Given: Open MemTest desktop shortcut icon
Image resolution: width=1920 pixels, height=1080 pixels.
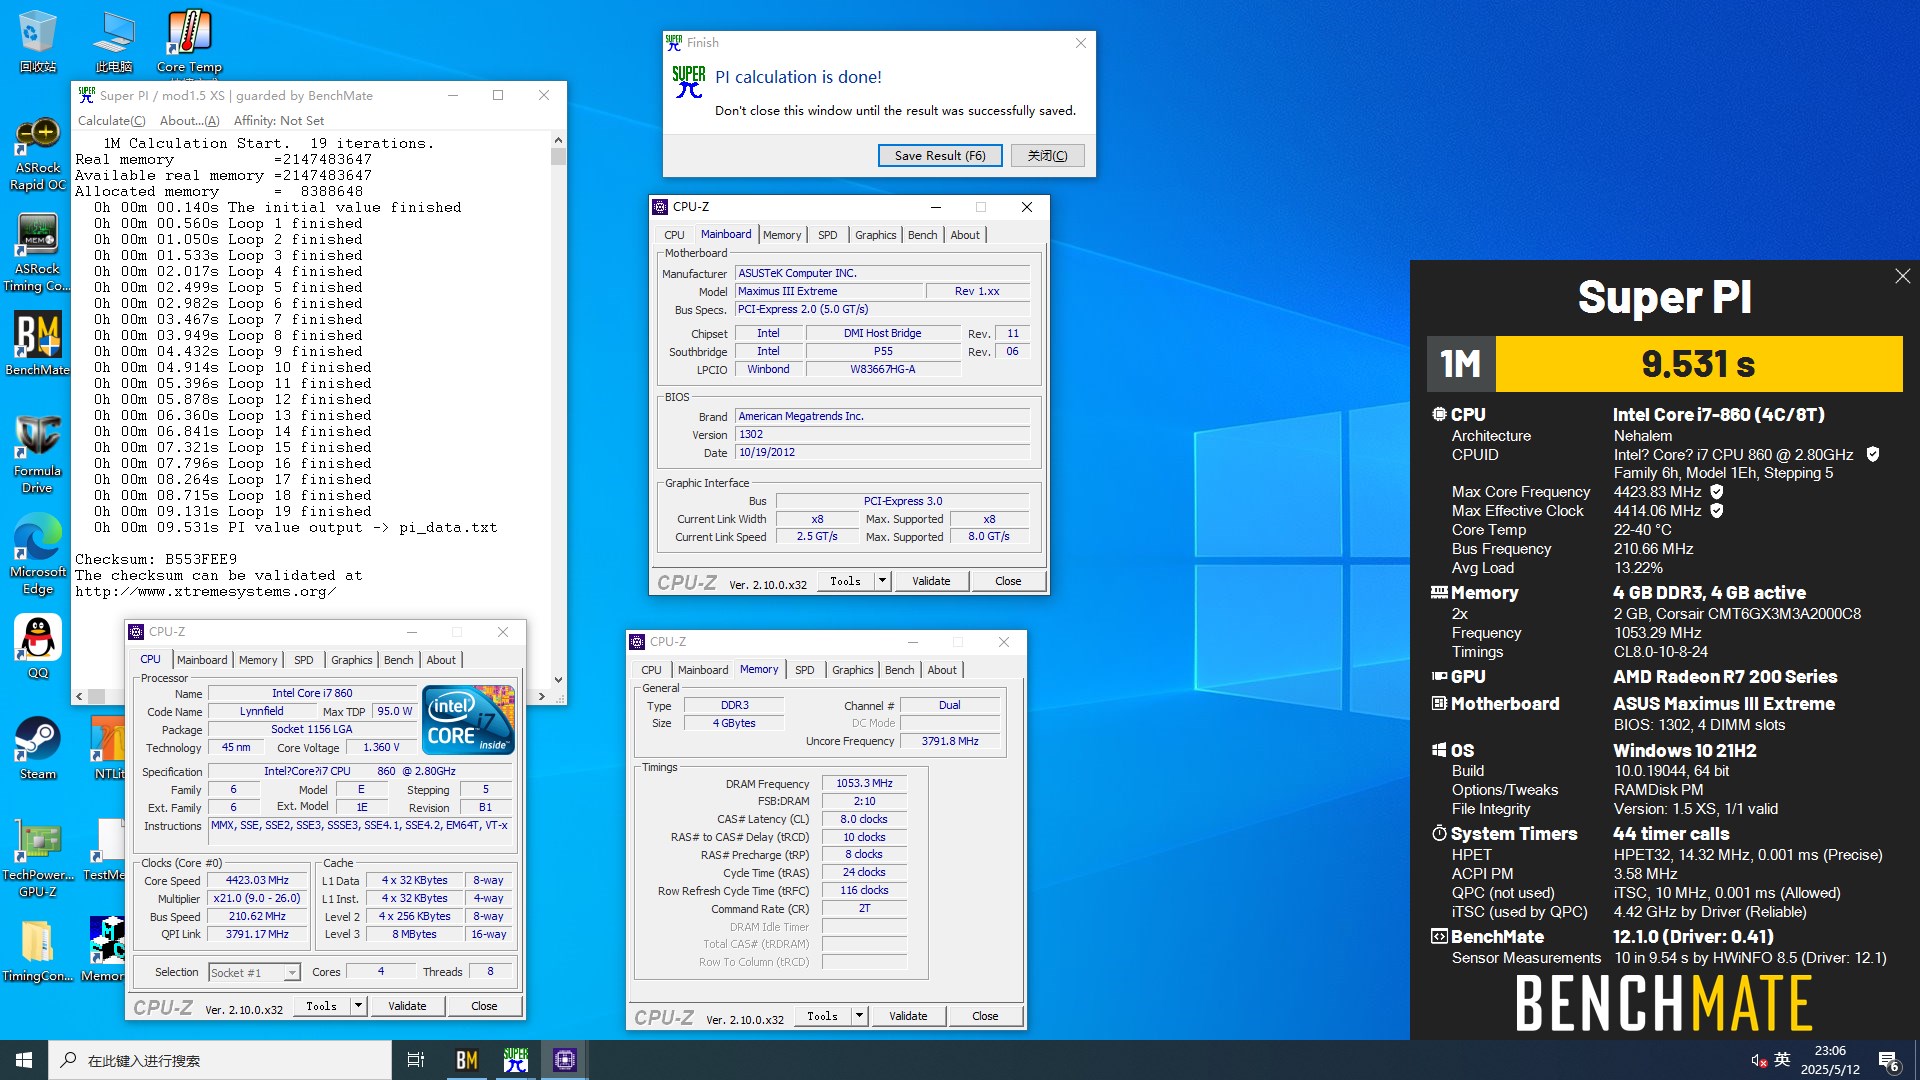Looking at the screenshot, I should point(104,950).
